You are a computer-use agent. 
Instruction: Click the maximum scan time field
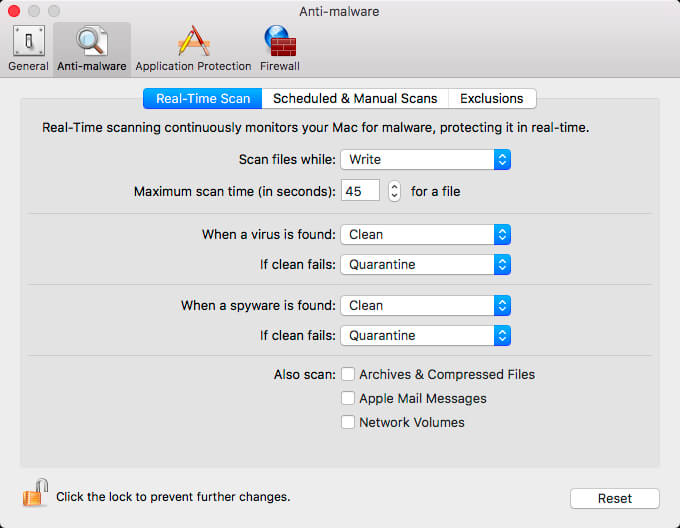pos(360,190)
